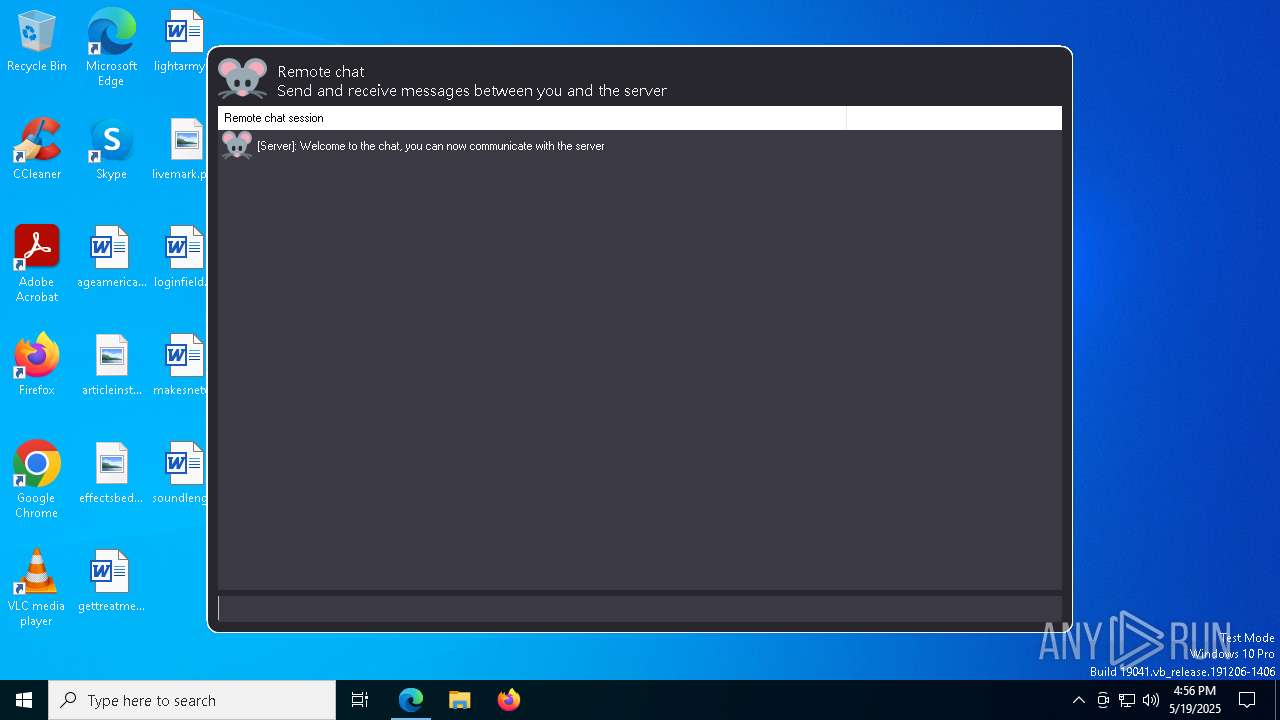The width and height of the screenshot is (1280, 720).
Task: Select the Server welcome message row
Action: tap(640, 146)
